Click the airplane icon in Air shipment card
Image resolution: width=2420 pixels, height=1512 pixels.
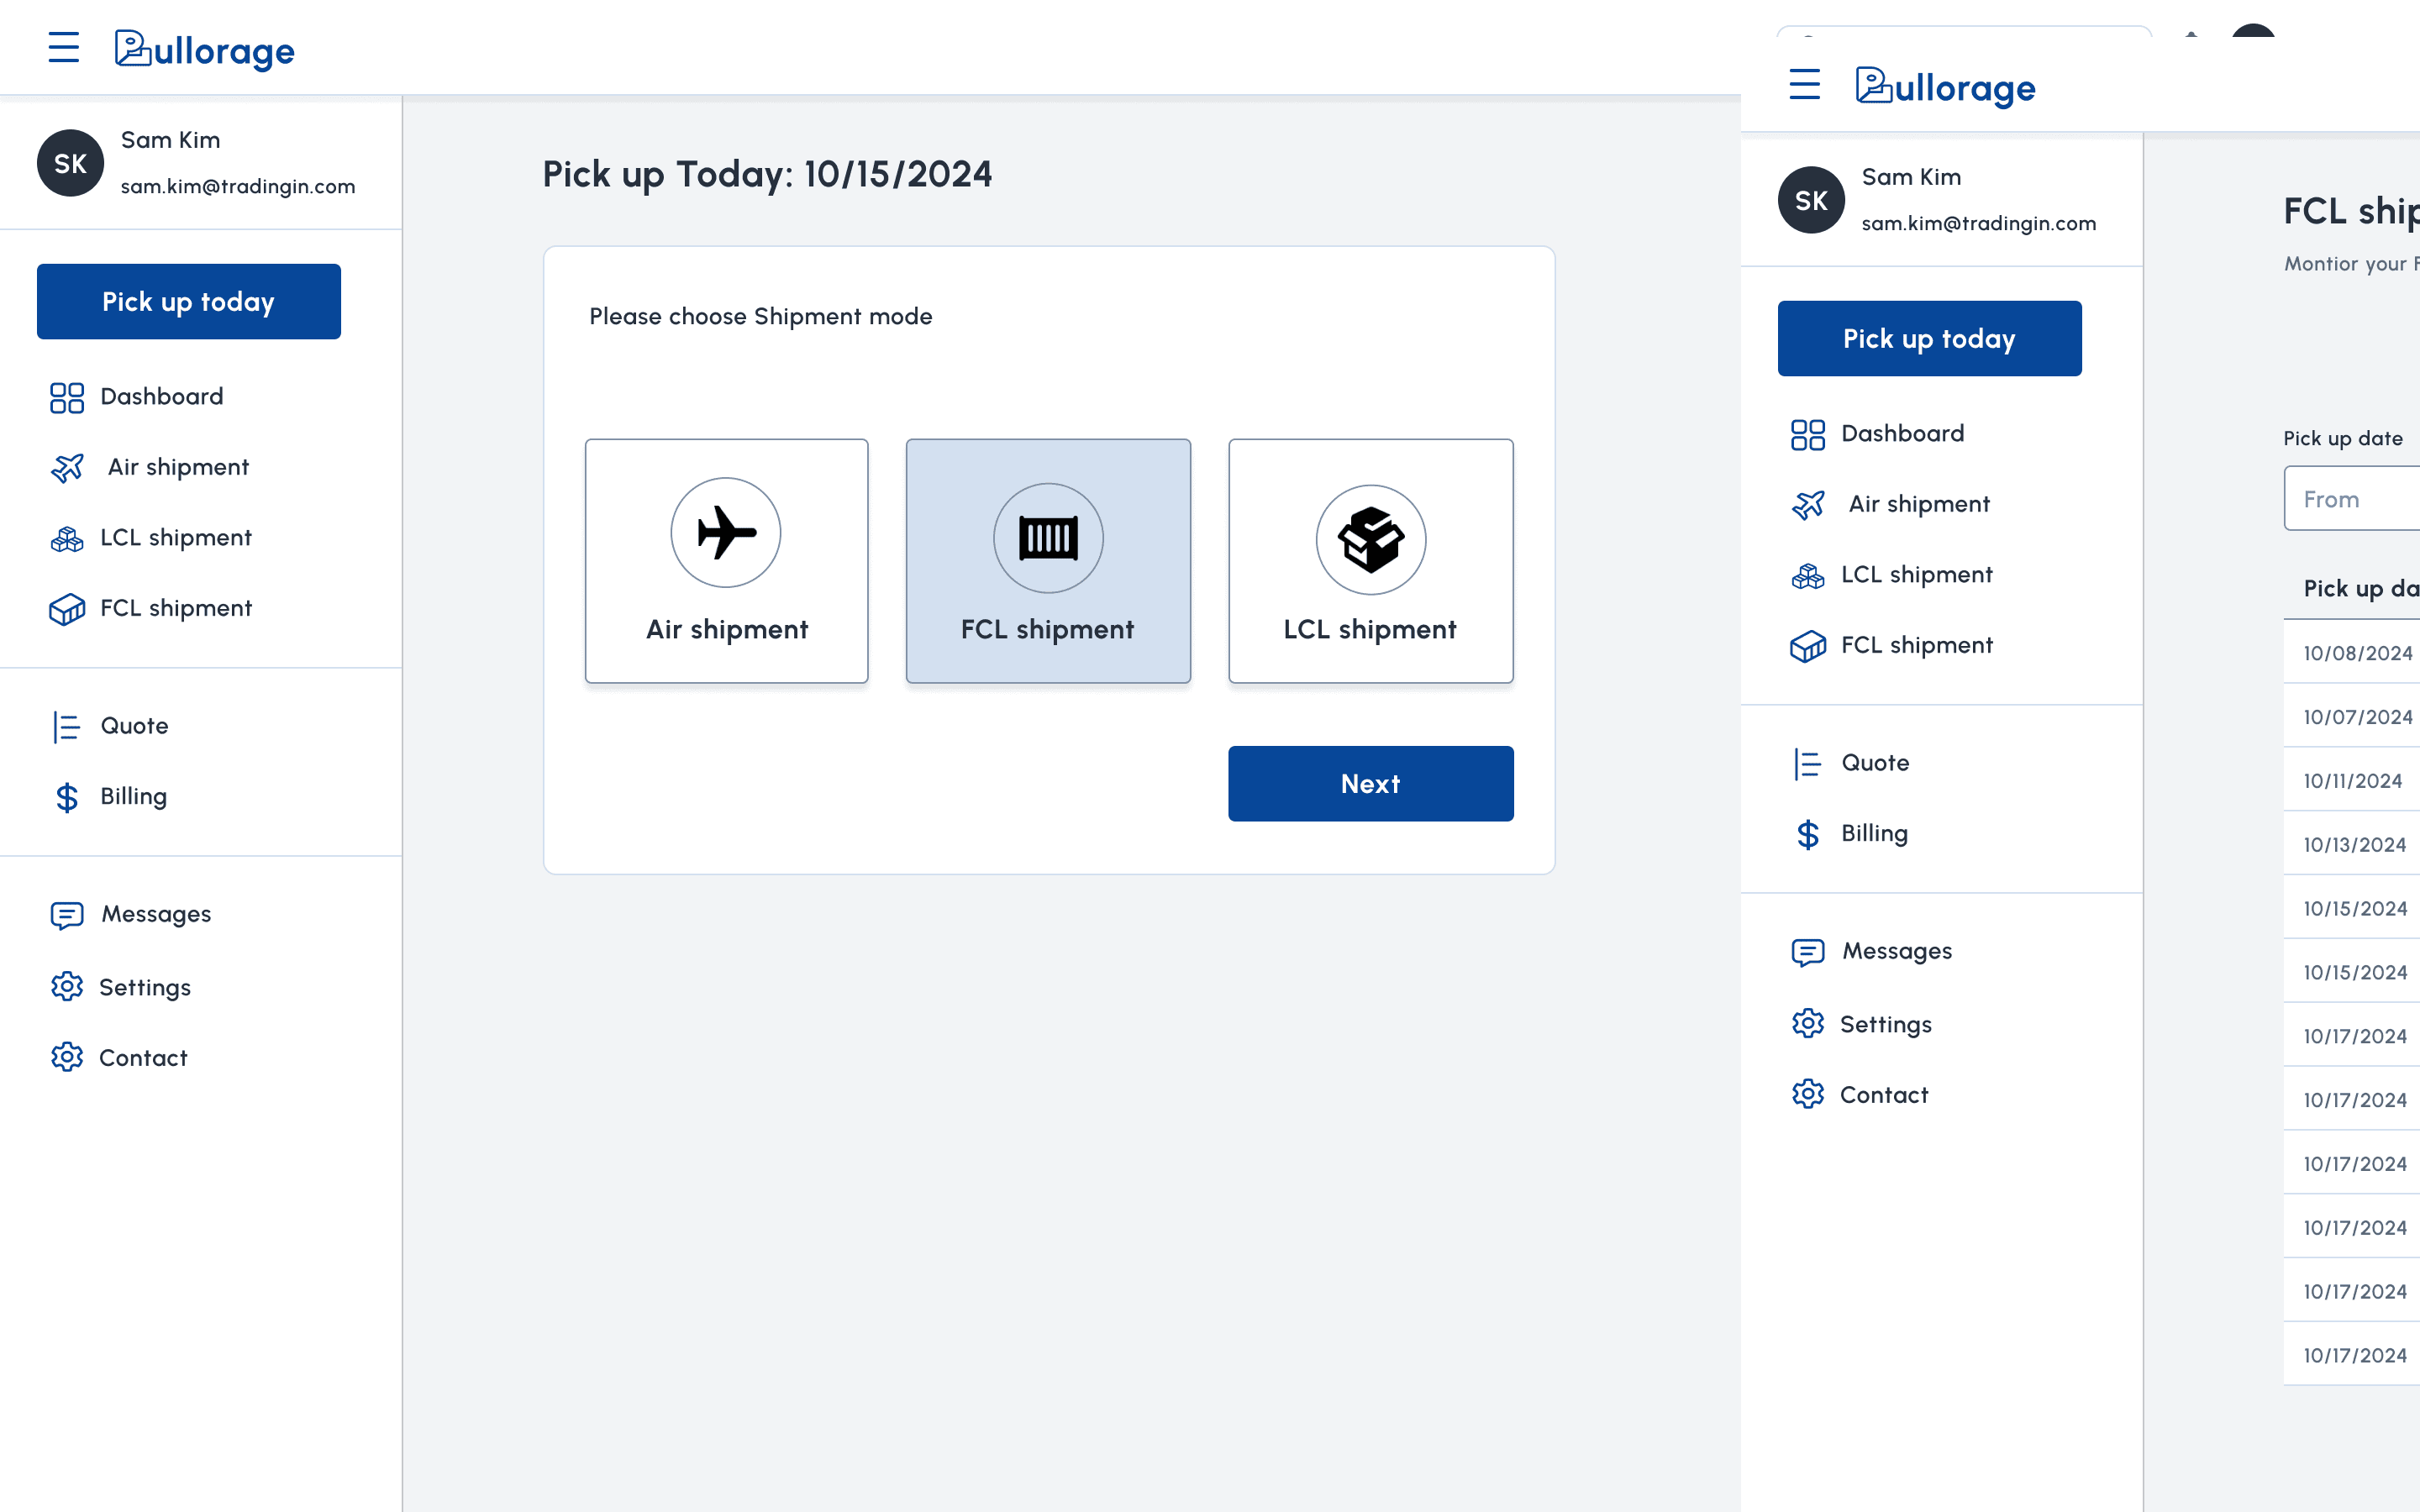pos(726,532)
